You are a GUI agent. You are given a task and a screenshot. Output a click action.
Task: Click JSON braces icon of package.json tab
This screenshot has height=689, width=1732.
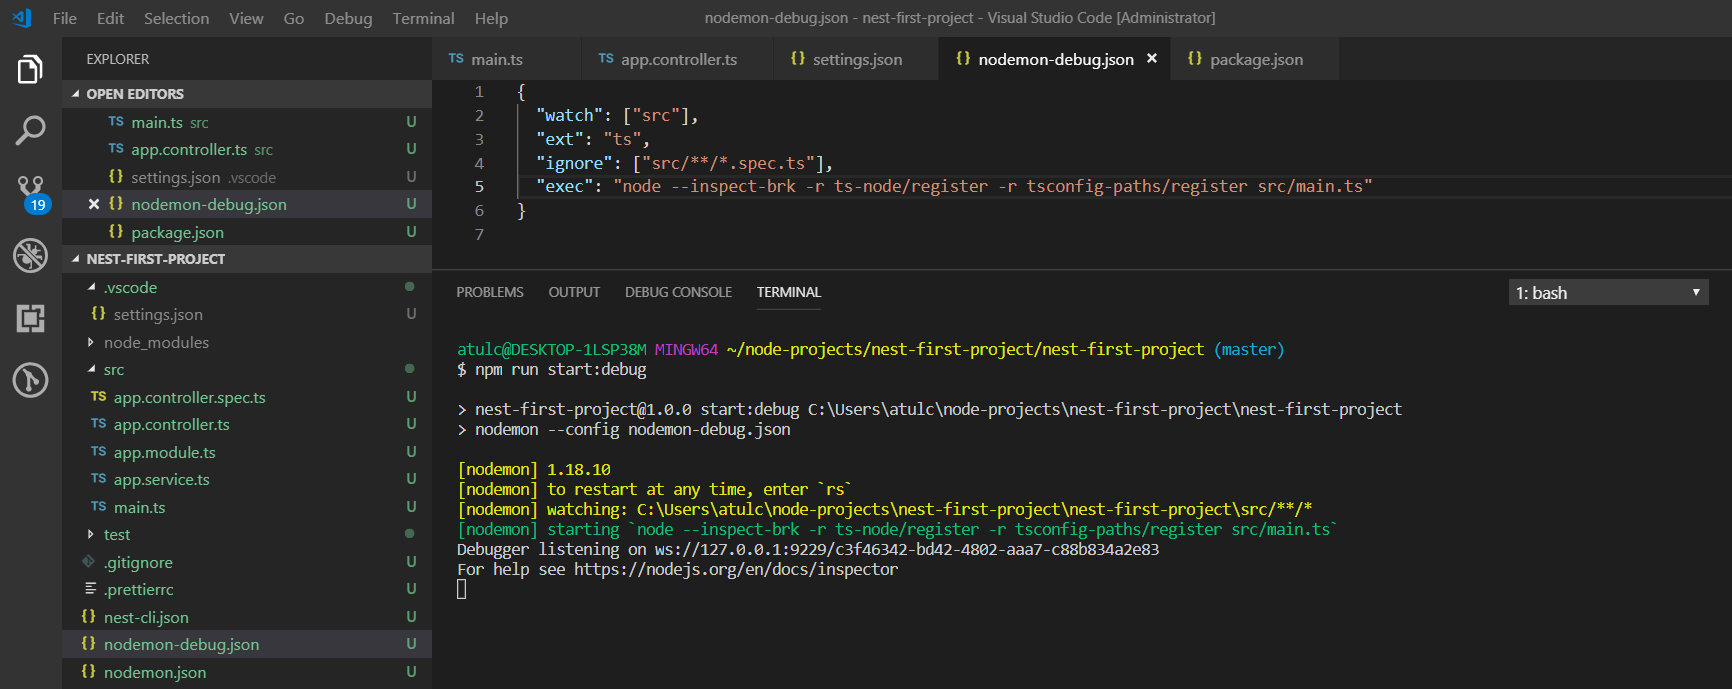pos(1194,59)
